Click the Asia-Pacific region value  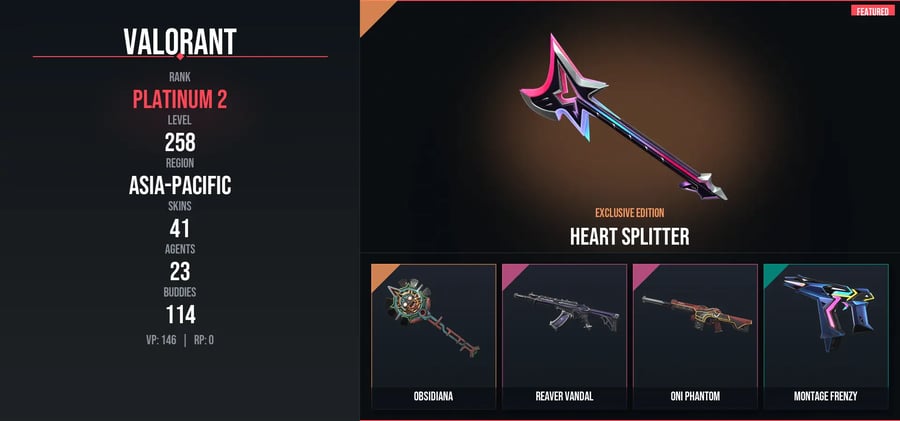[x=180, y=185]
